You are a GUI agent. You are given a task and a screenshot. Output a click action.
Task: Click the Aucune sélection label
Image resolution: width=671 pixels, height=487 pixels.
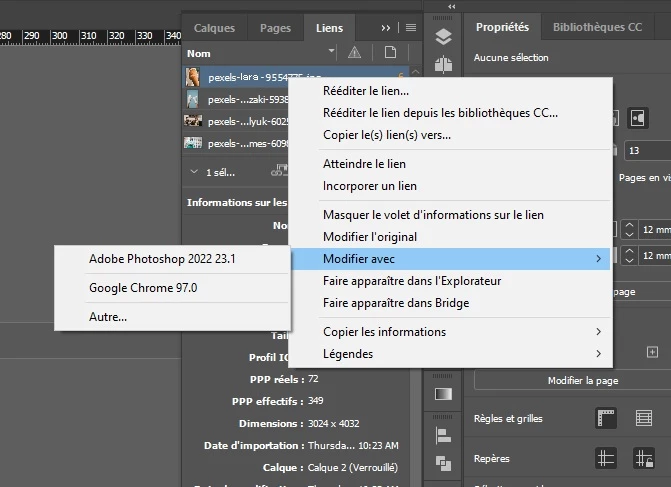(x=511, y=58)
